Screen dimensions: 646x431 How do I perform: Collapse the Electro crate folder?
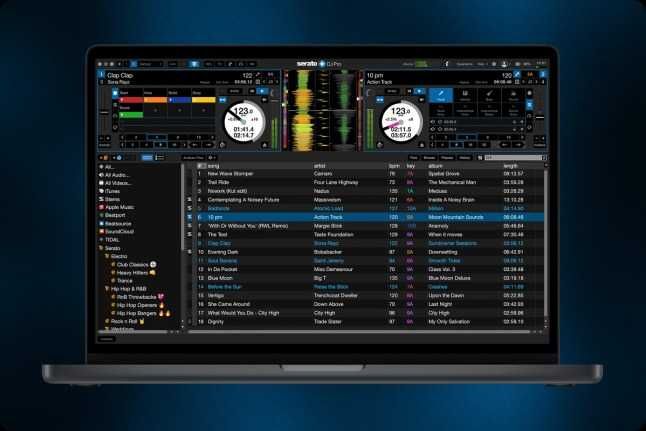click(x=107, y=256)
